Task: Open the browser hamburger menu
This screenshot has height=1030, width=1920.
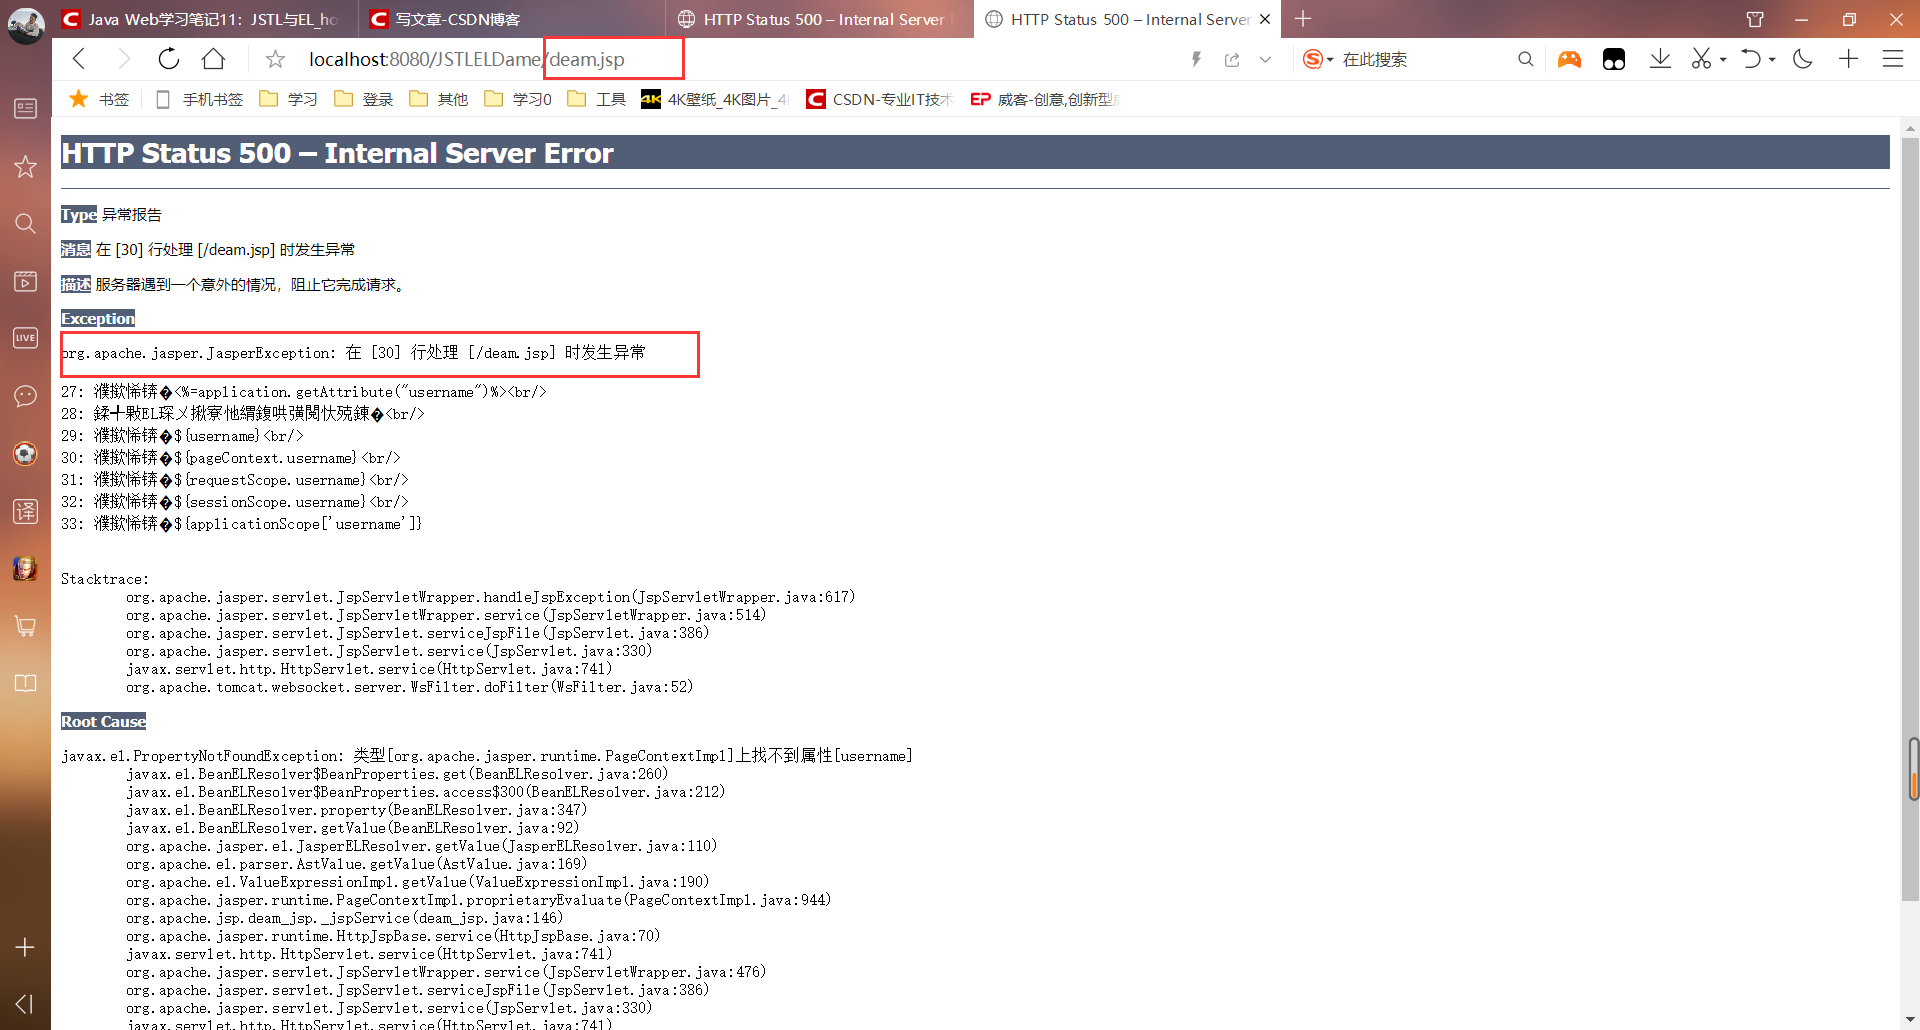Action: 1892,59
